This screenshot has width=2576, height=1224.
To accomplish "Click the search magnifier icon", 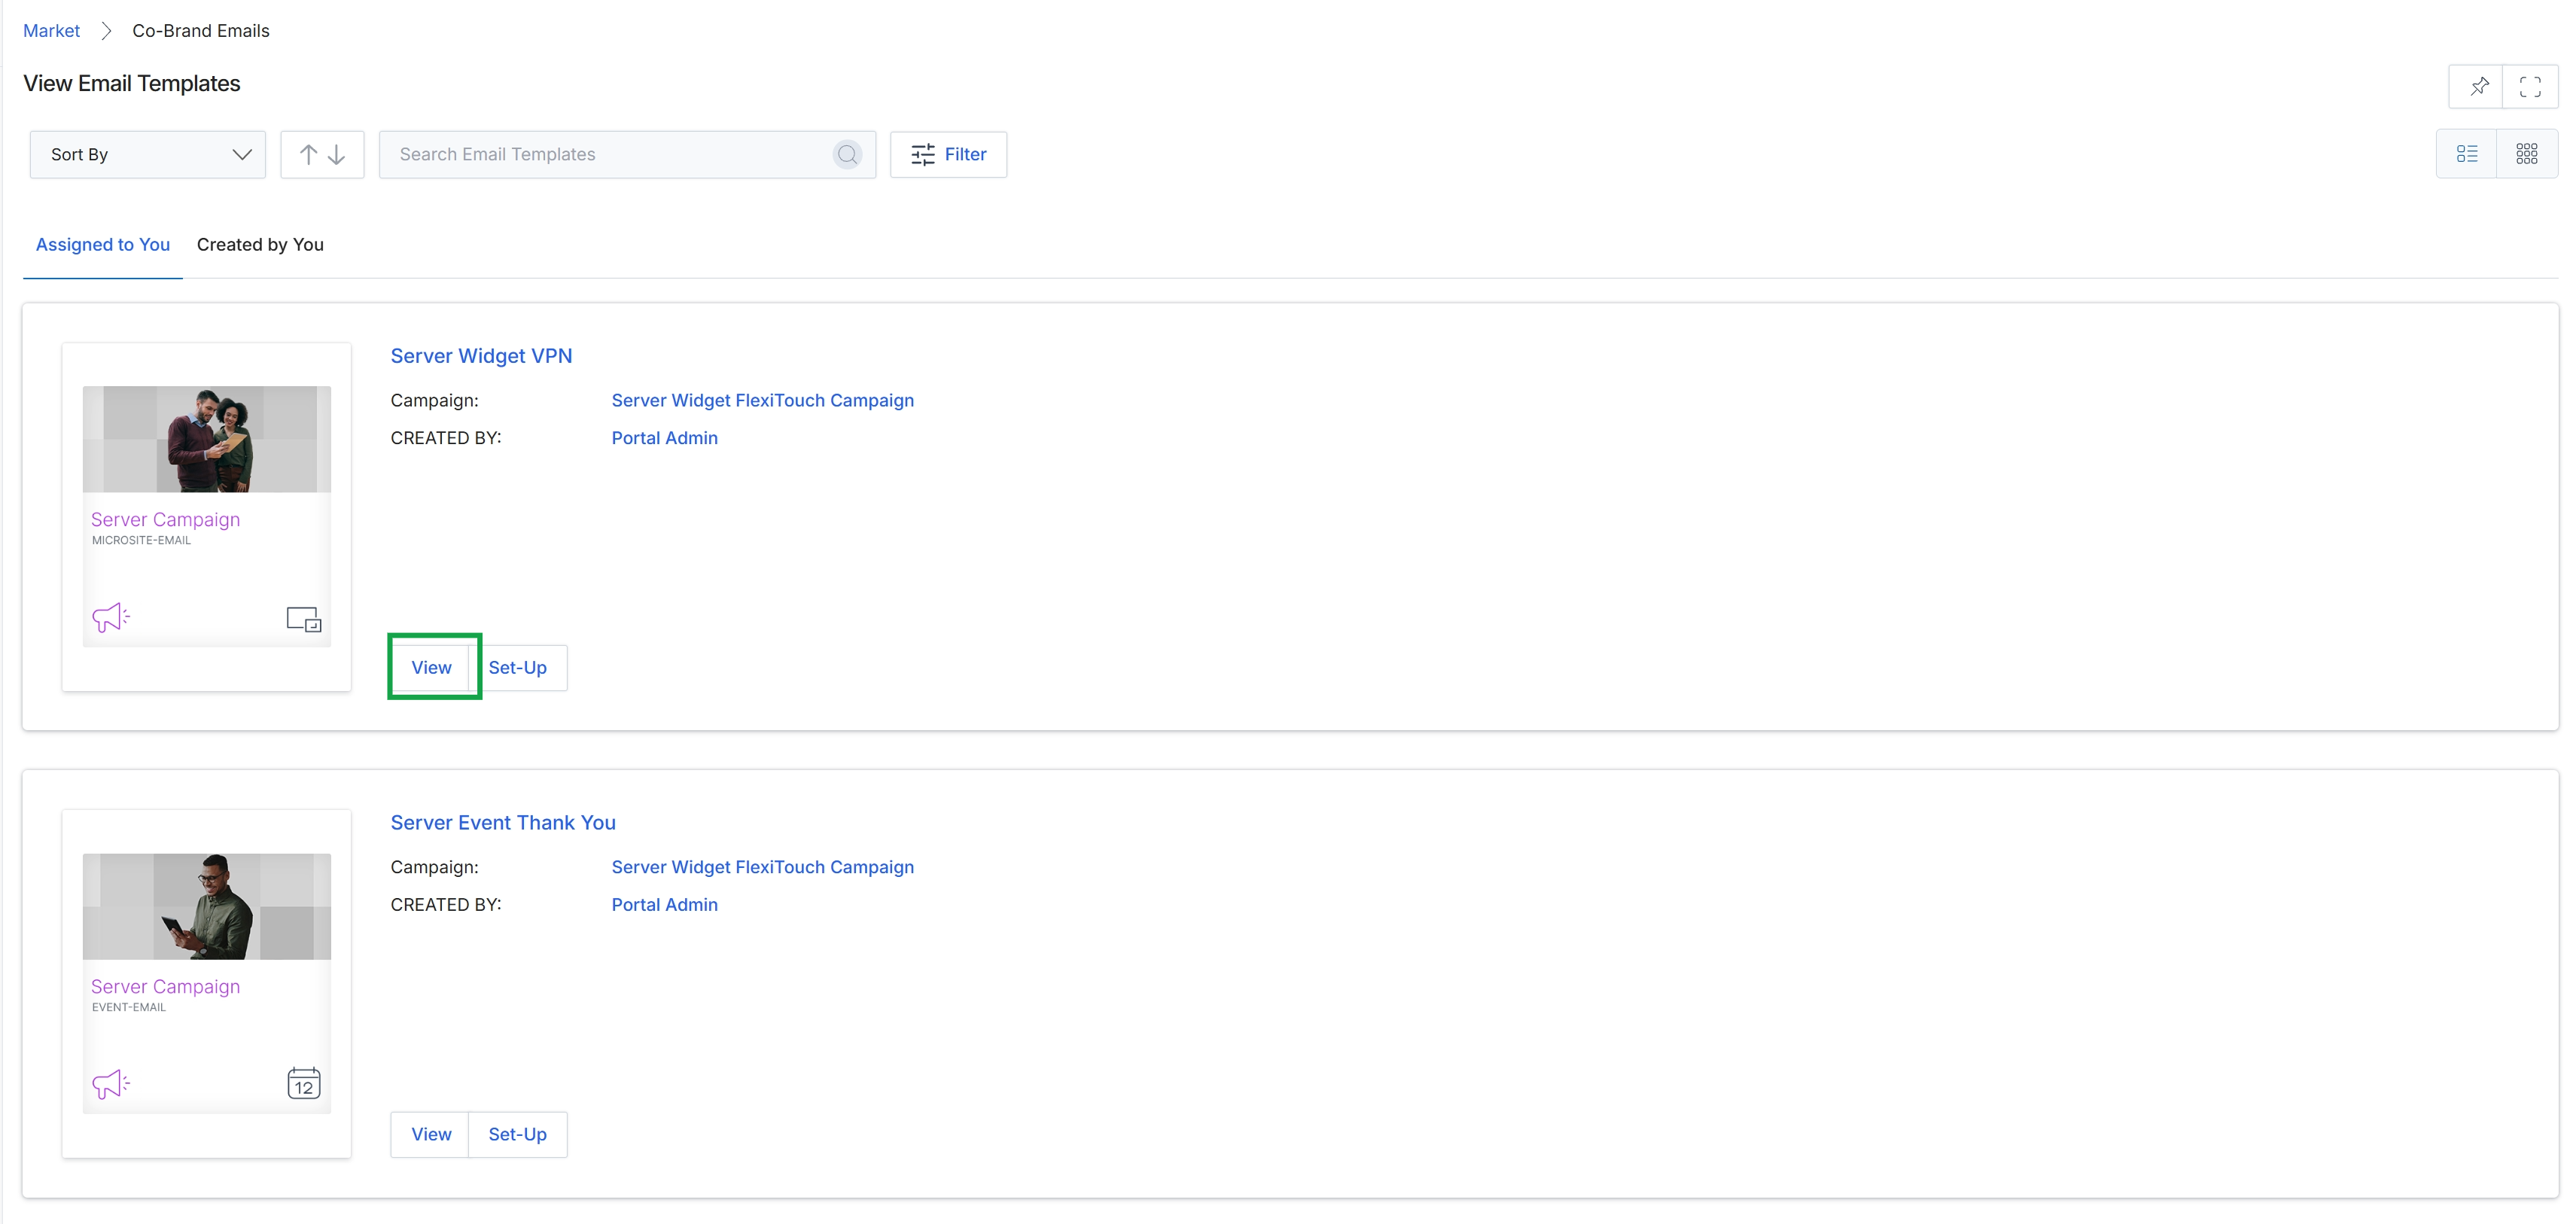I will pos(847,154).
